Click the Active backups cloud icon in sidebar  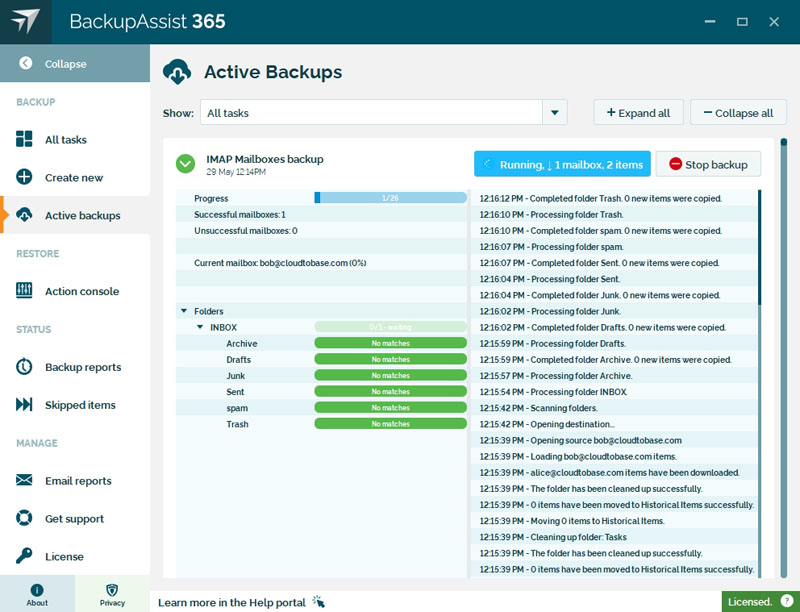click(24, 215)
